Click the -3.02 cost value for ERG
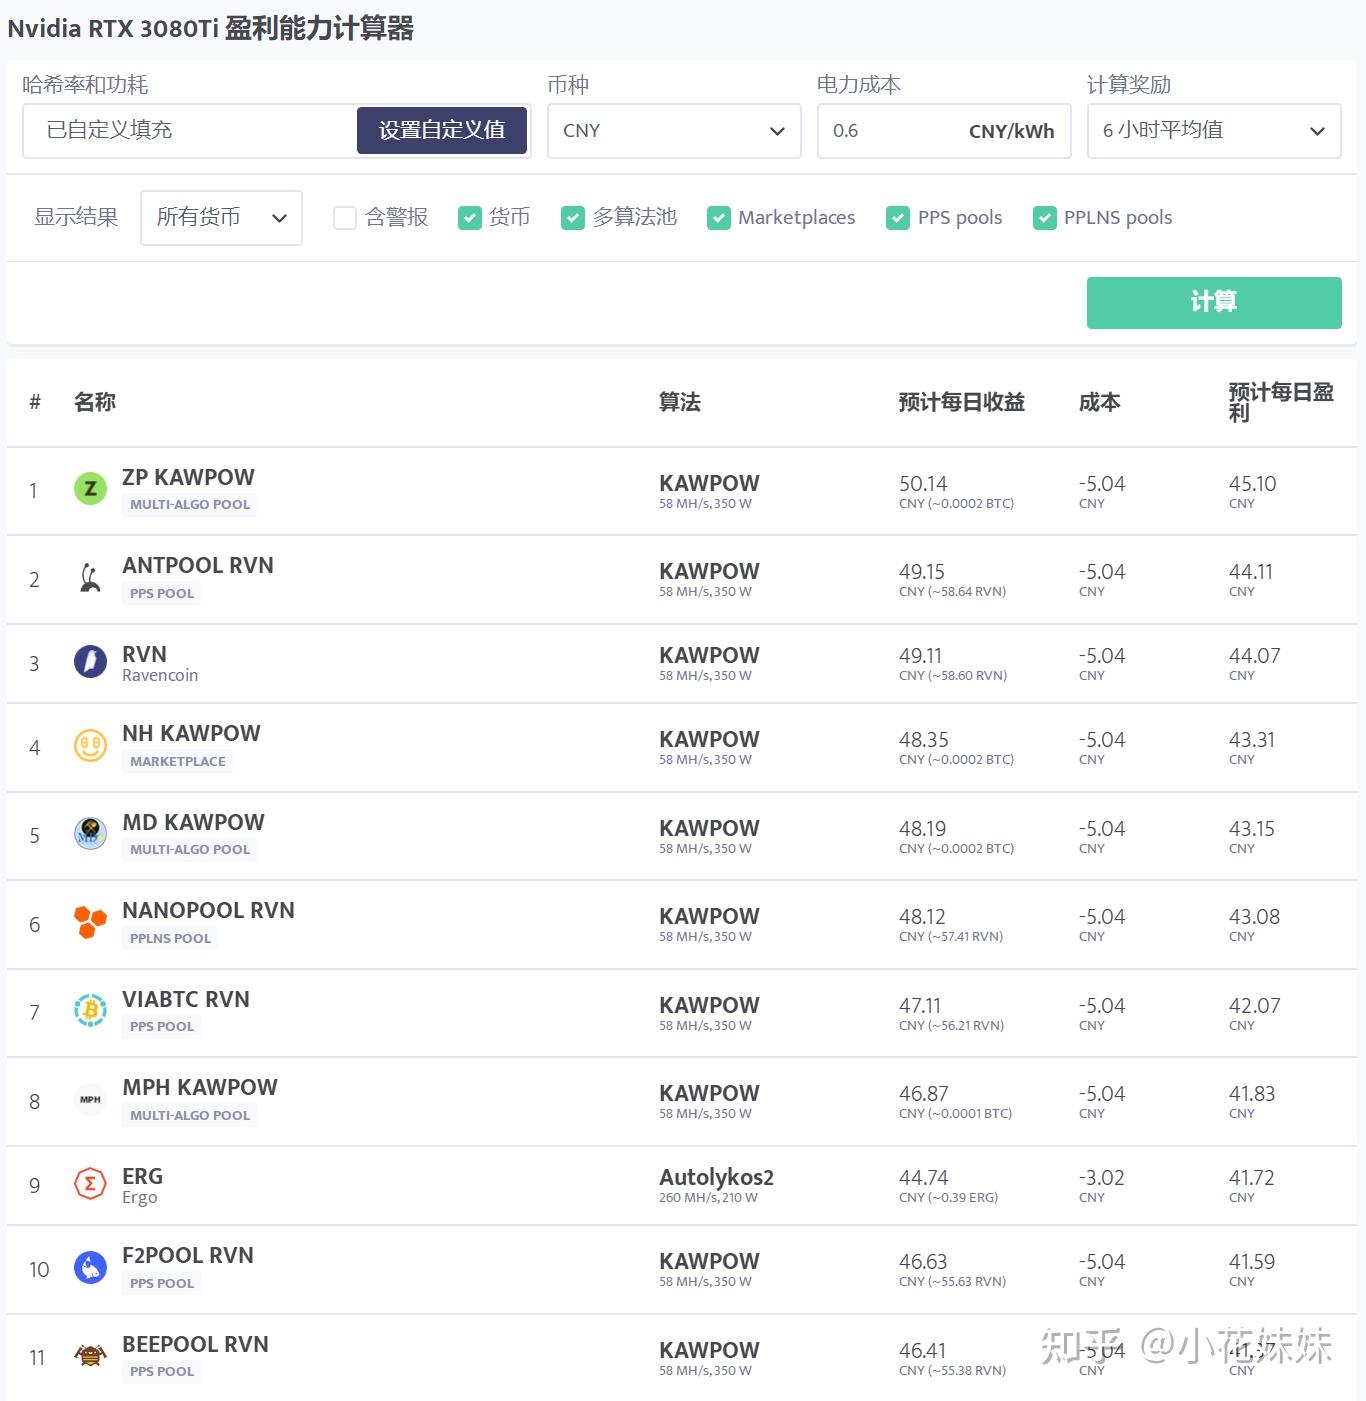Image resolution: width=1366 pixels, height=1401 pixels. 1101,1178
